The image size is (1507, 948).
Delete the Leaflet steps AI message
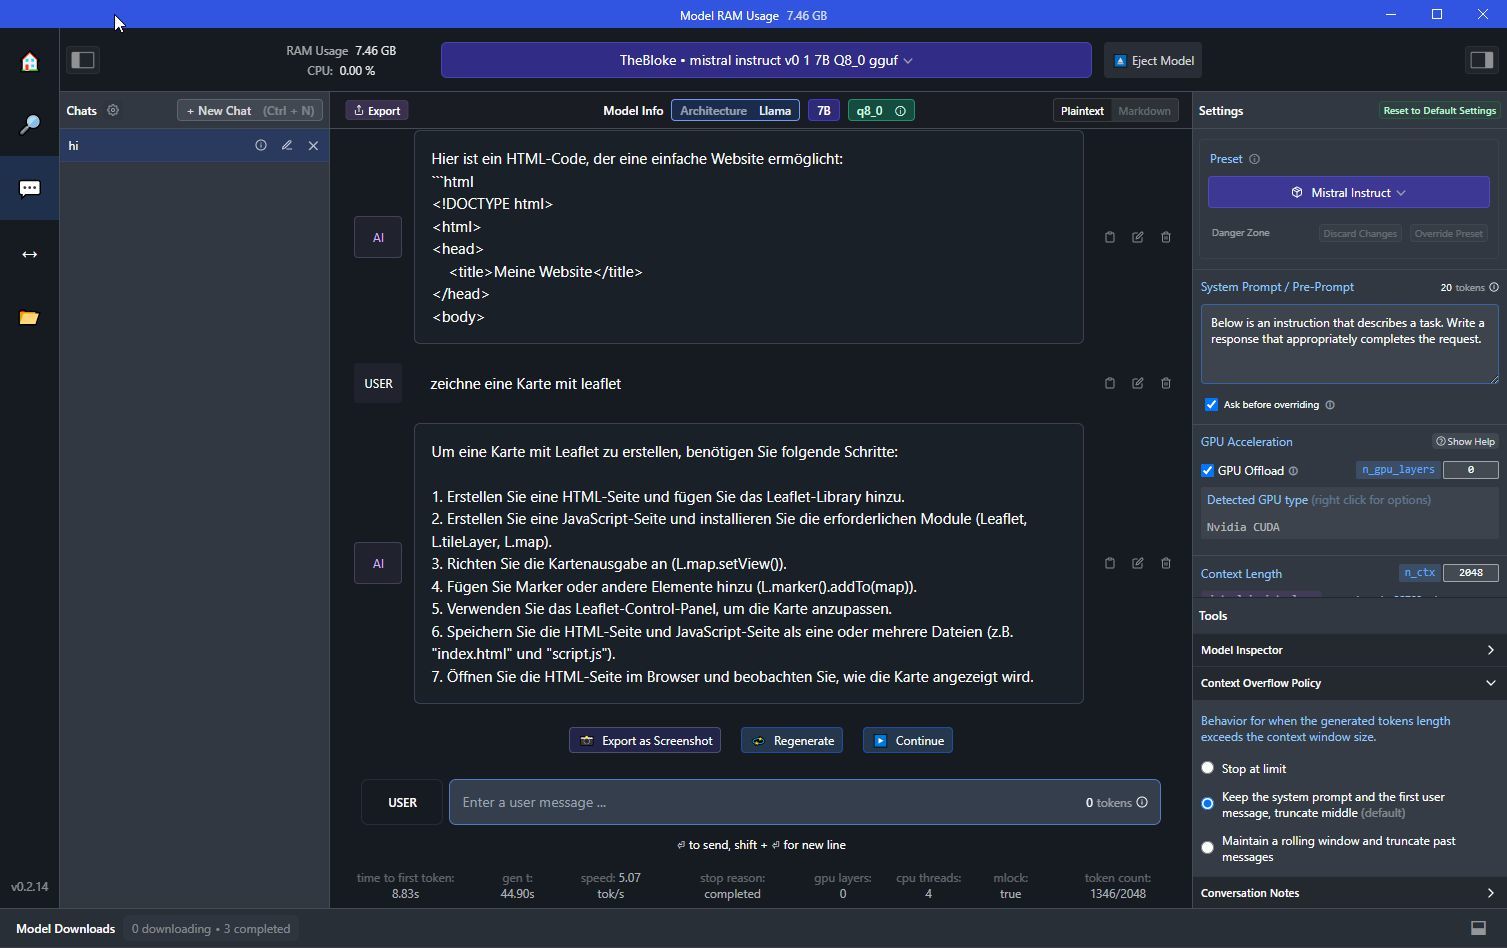click(1166, 563)
